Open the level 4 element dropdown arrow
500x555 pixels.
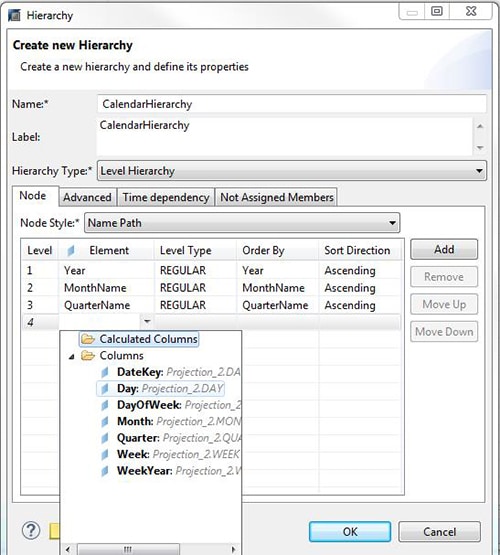(x=146, y=321)
